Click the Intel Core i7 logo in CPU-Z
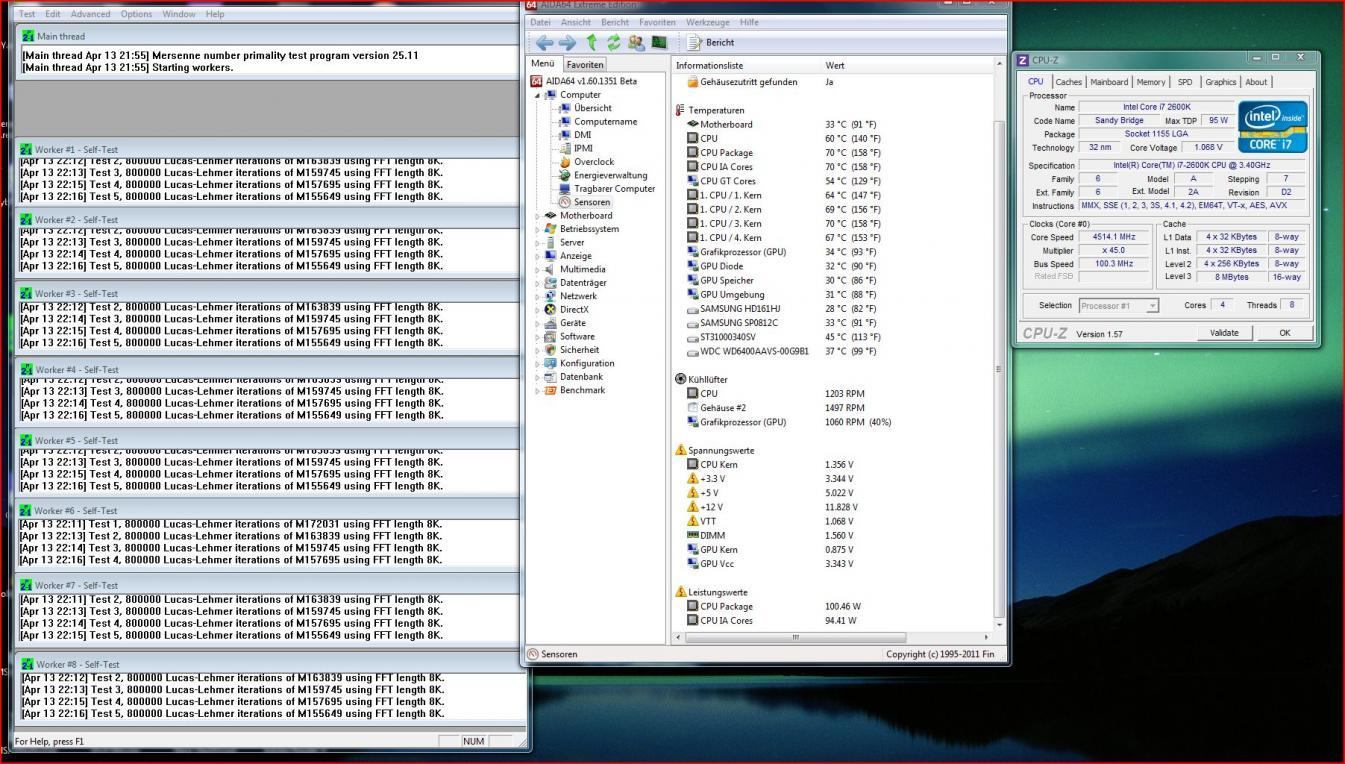 [x=1272, y=126]
